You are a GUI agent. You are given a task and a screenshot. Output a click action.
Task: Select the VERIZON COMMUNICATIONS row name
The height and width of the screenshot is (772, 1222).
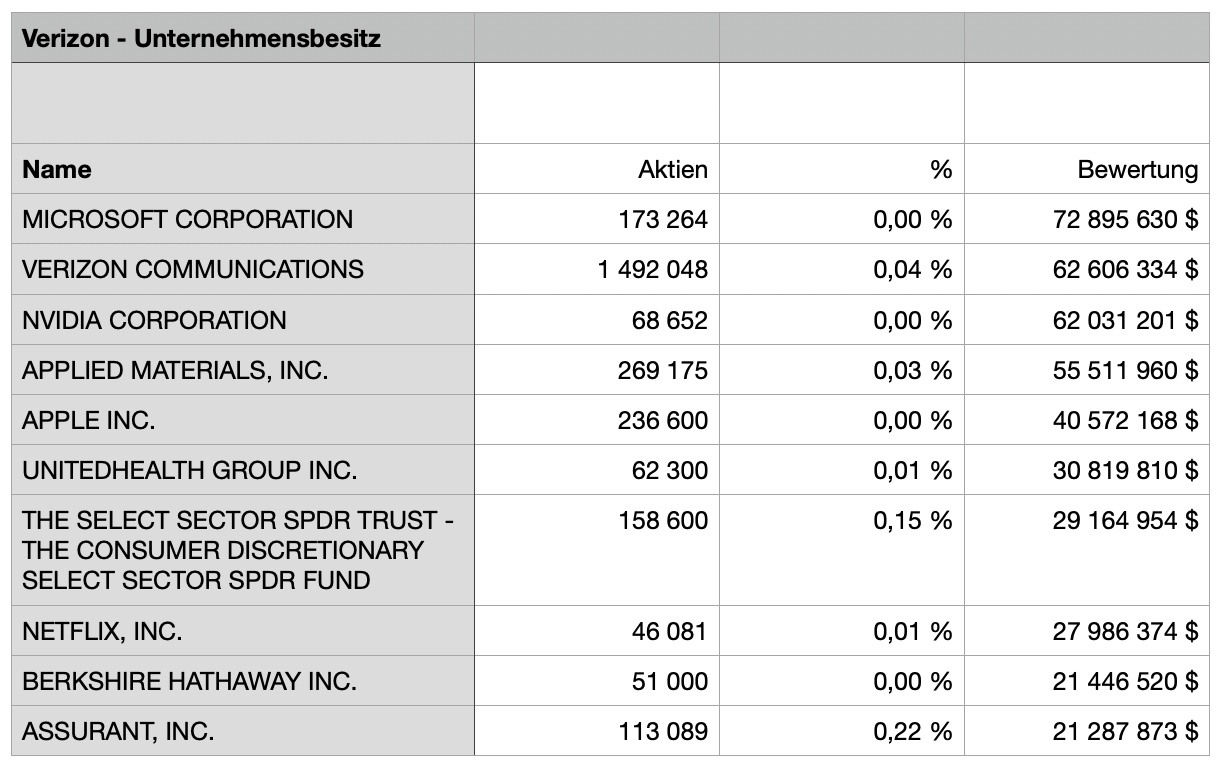pos(193,270)
